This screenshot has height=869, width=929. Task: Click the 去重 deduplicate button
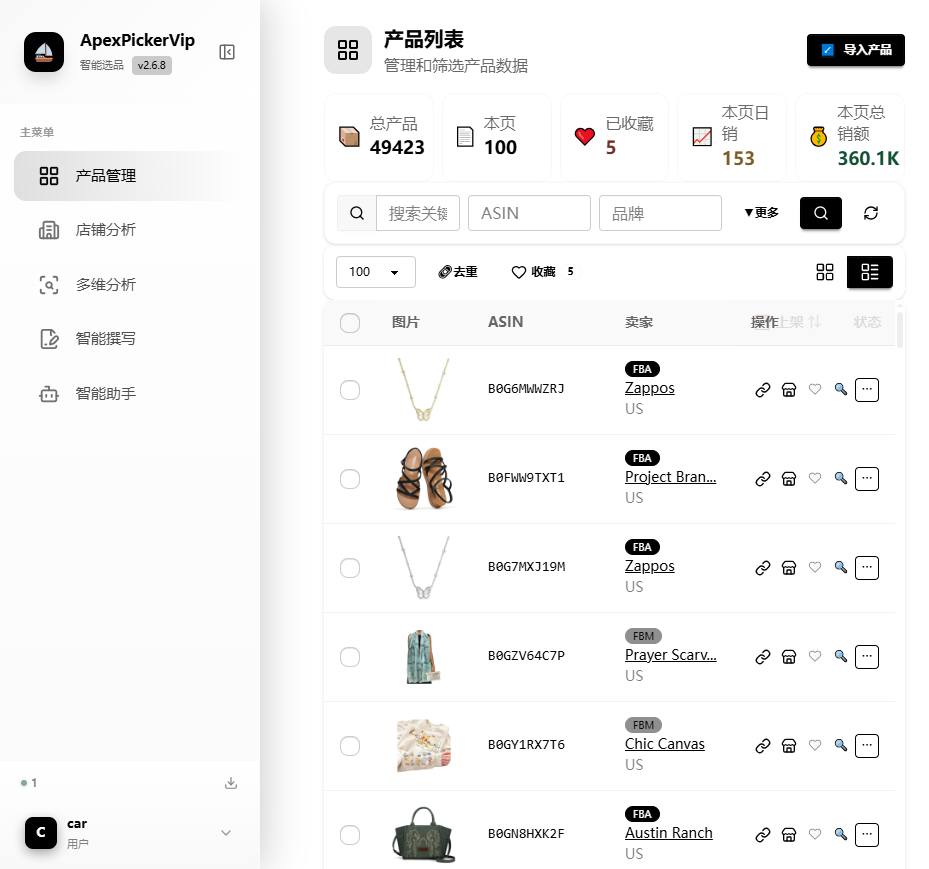coord(457,272)
